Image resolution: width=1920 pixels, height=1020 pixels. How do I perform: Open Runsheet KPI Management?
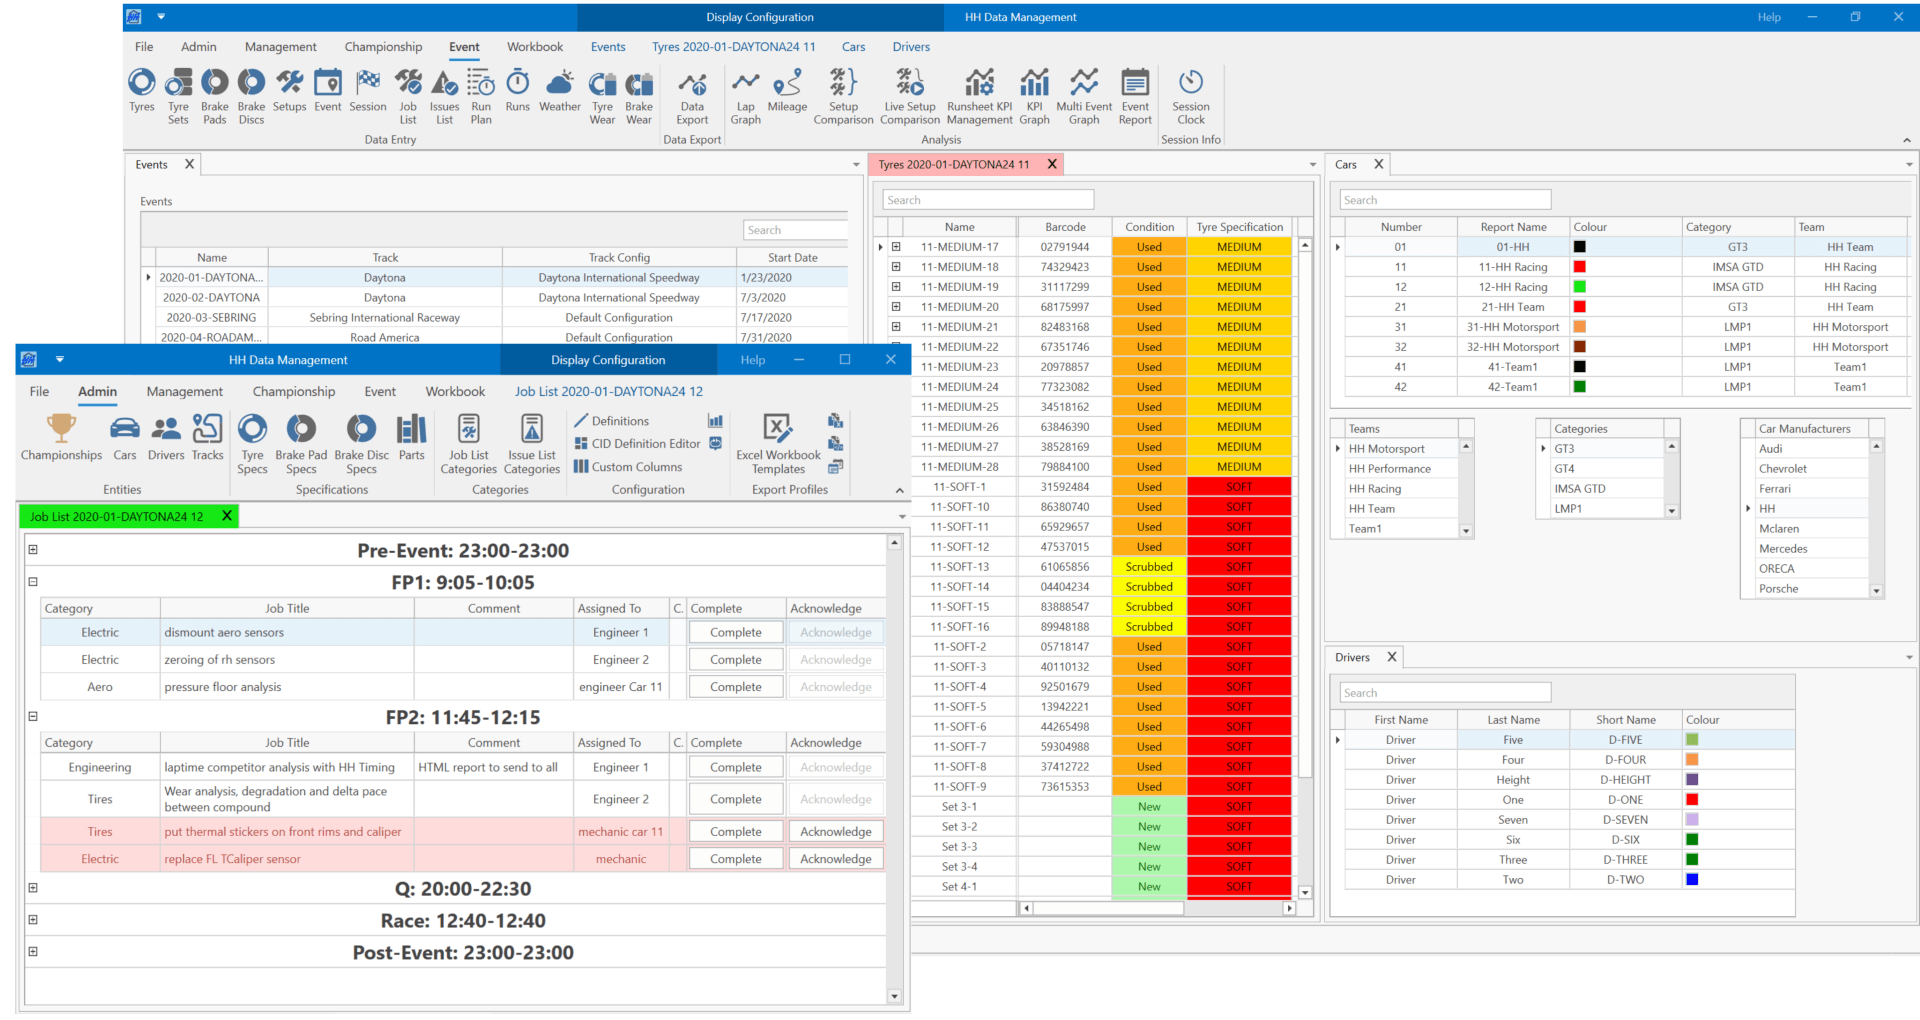[x=980, y=96]
